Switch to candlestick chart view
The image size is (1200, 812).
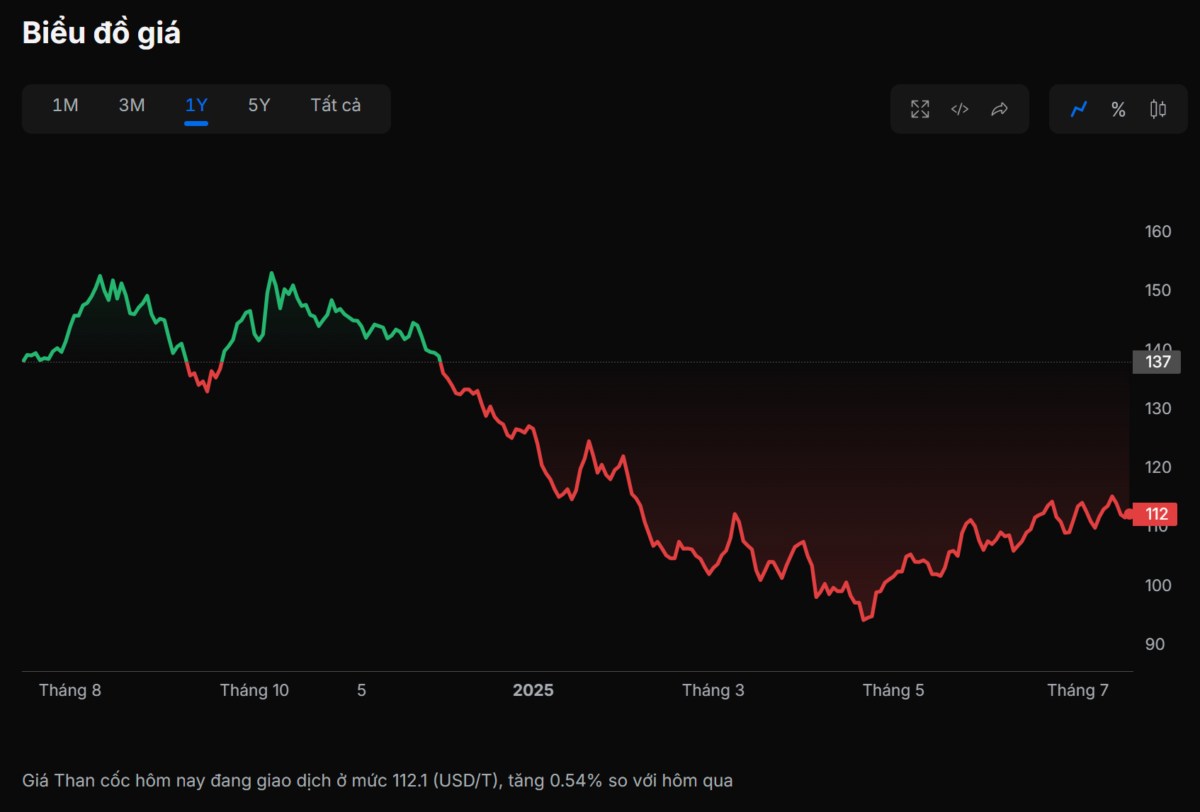click(x=1158, y=109)
